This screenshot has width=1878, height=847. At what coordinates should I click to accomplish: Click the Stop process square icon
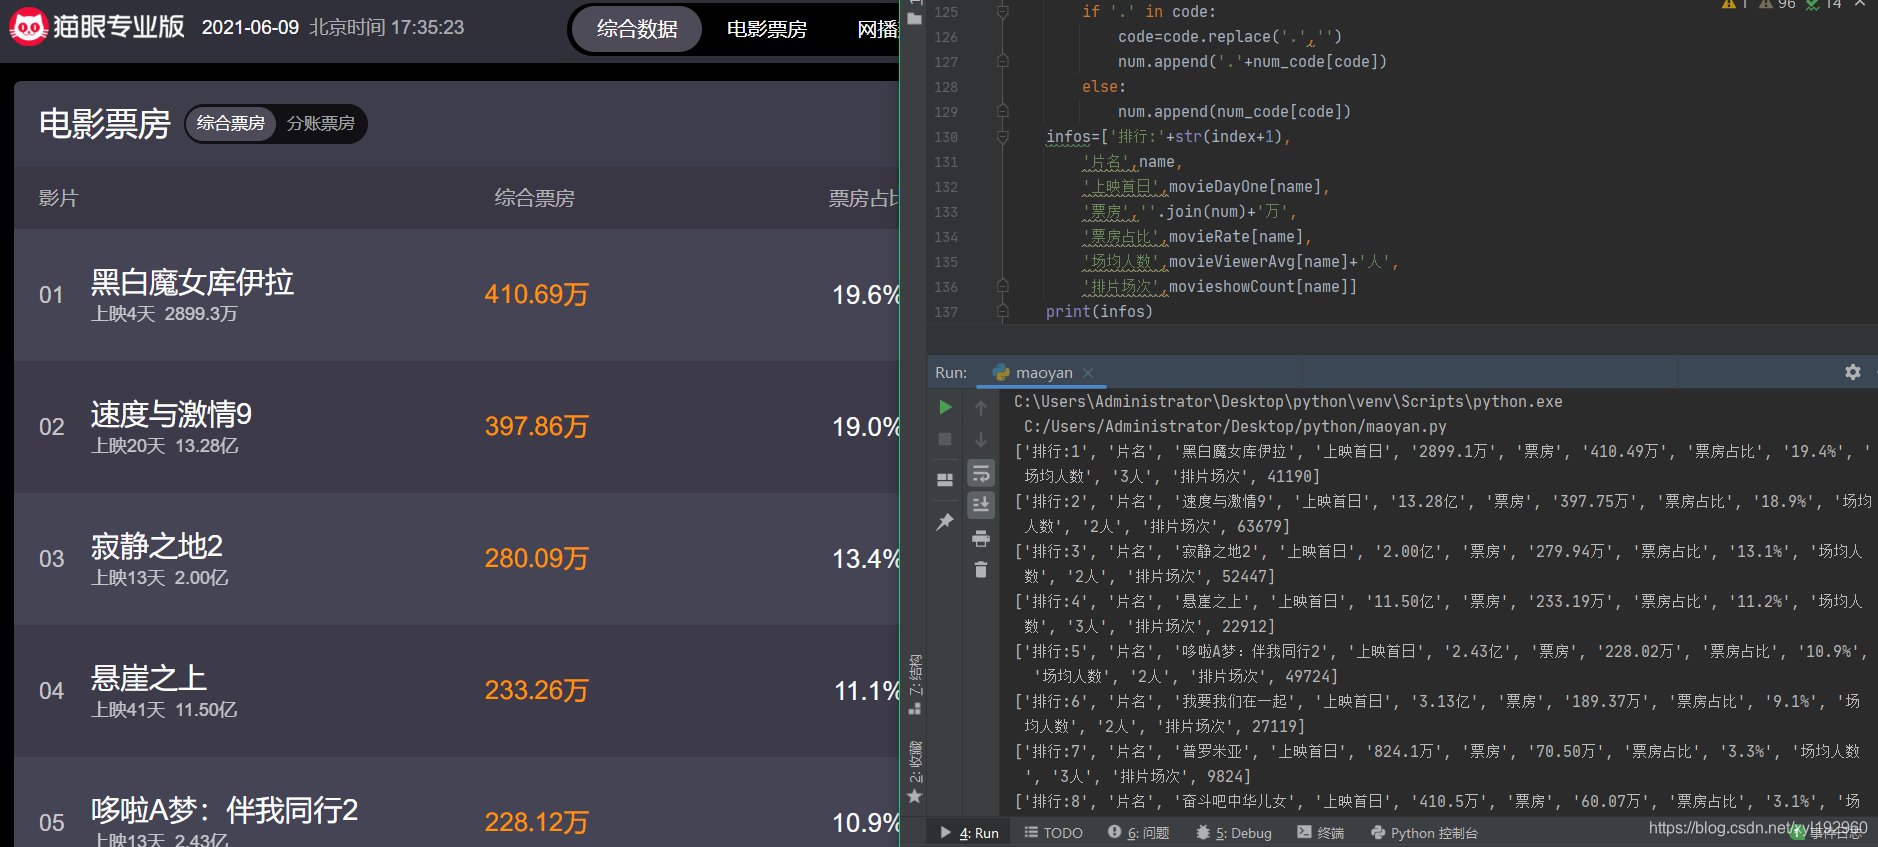(945, 439)
